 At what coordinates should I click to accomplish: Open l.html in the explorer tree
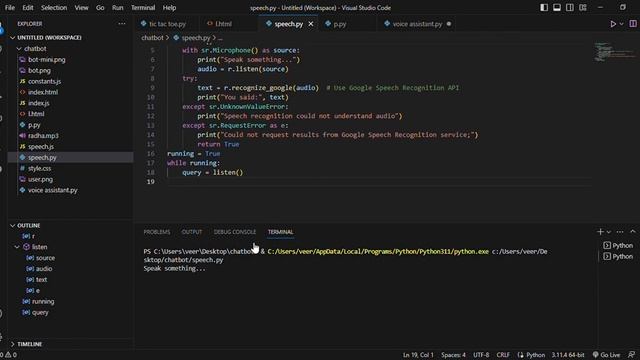point(36,114)
